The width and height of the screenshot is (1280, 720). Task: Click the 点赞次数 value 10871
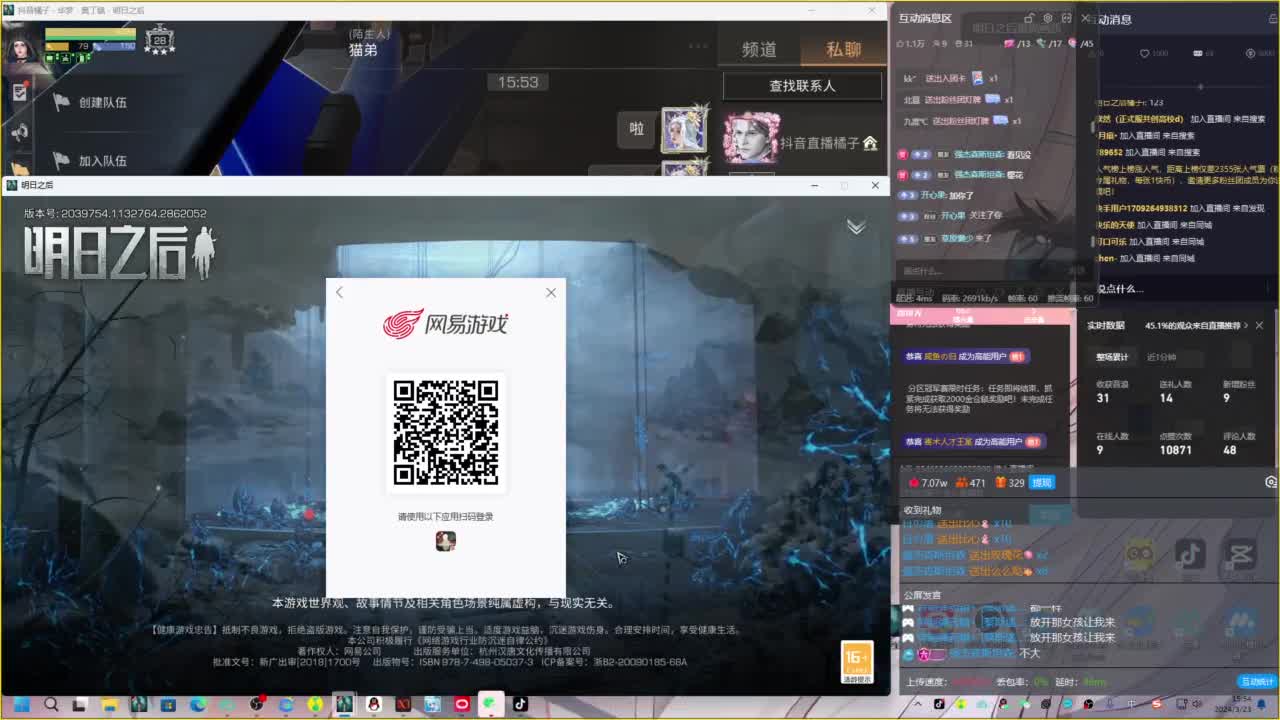point(1175,450)
